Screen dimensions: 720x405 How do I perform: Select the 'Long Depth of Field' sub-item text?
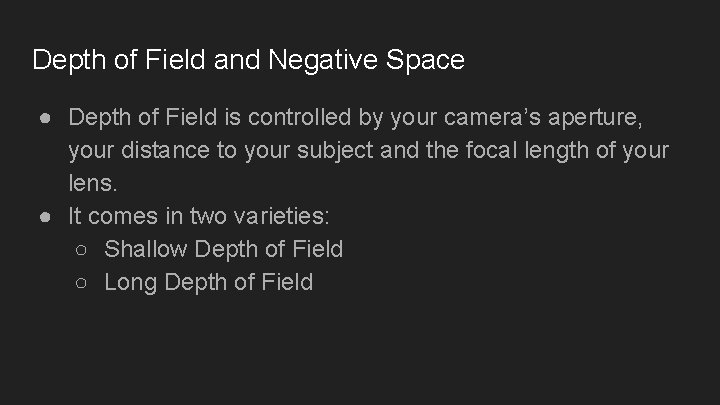[x=208, y=283]
